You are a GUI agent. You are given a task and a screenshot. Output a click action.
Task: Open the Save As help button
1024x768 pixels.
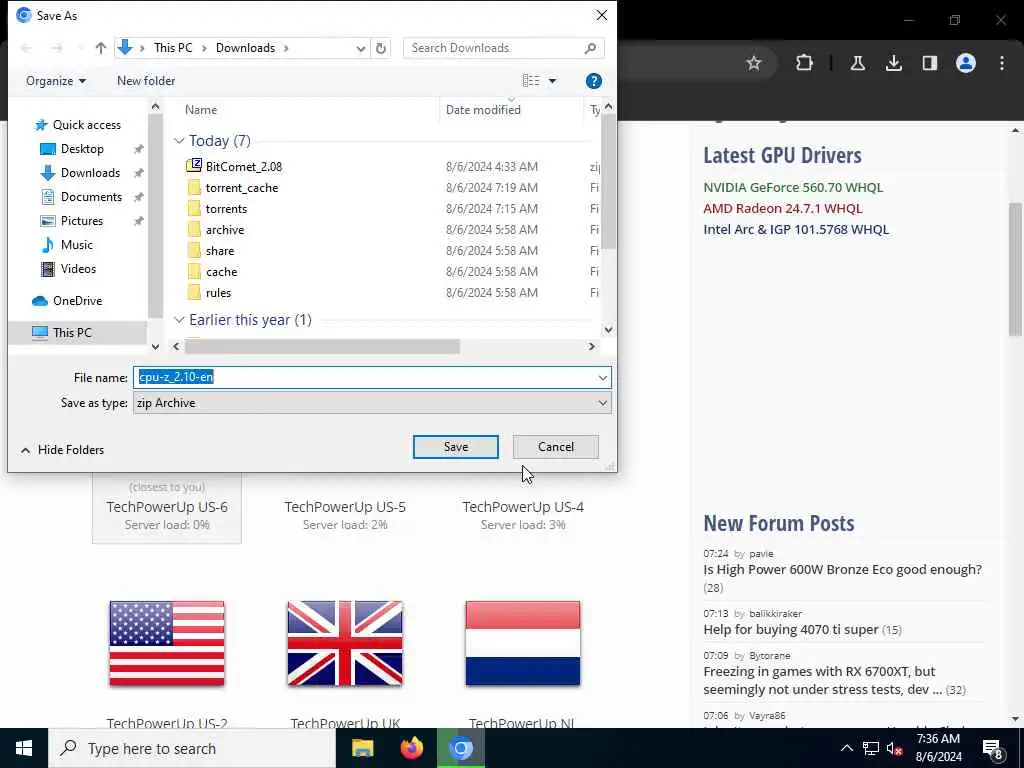[x=594, y=81]
